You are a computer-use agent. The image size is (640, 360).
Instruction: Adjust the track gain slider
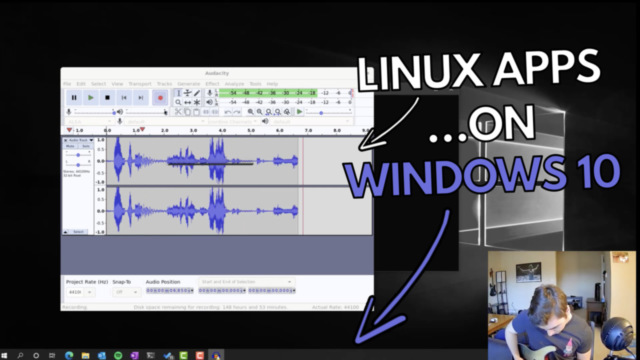pos(78,155)
